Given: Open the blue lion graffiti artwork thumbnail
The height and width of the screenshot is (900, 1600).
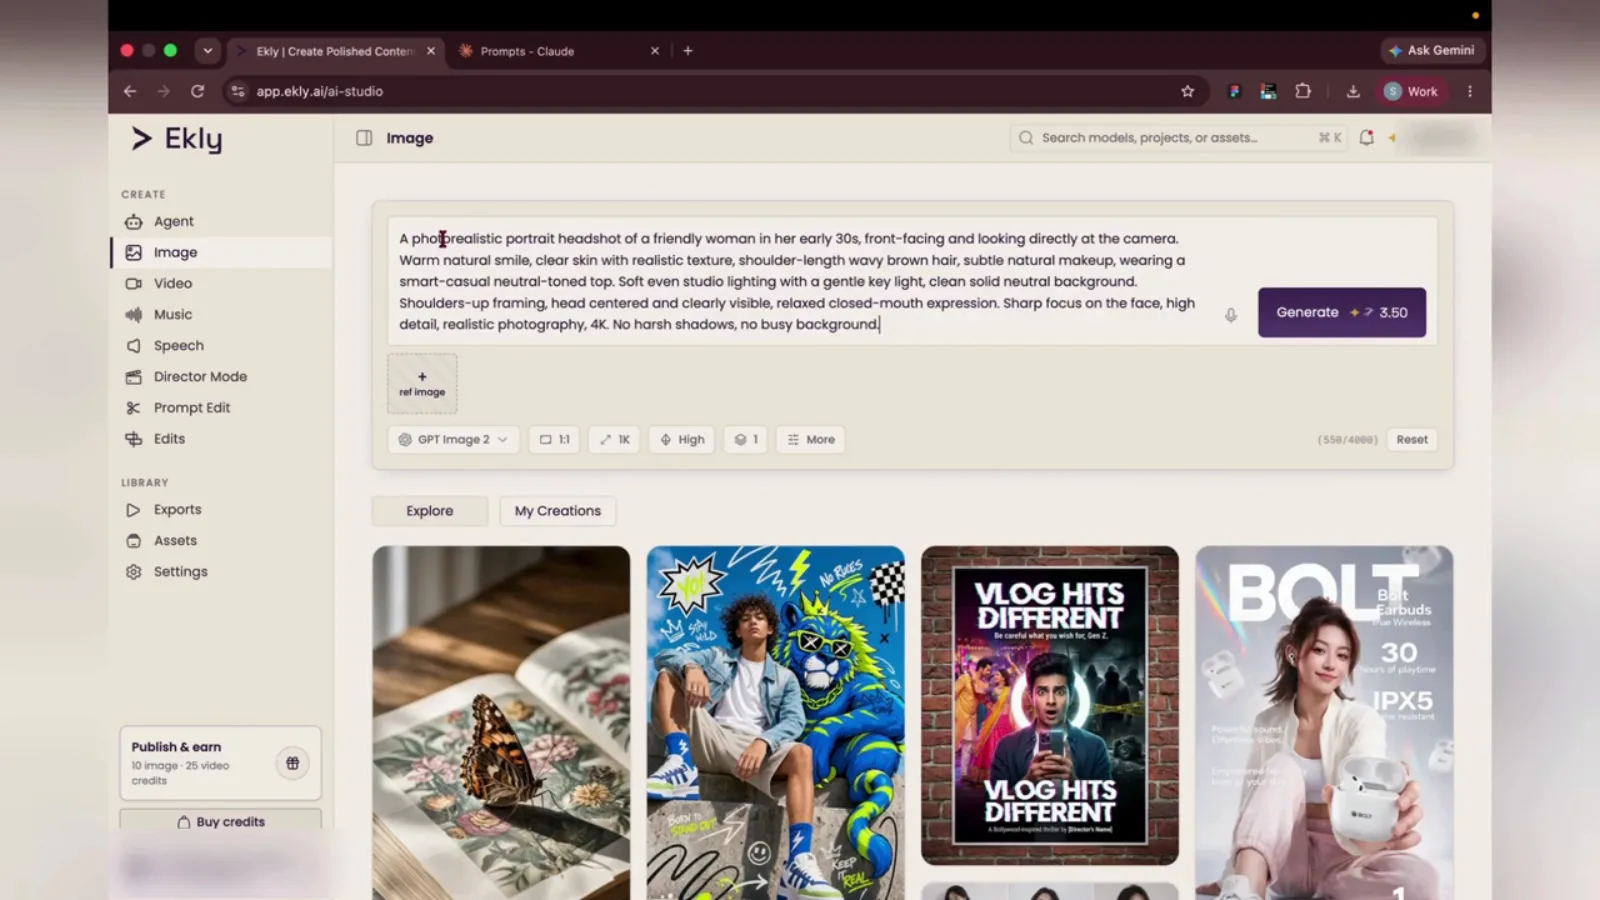Looking at the screenshot, I should click(775, 722).
